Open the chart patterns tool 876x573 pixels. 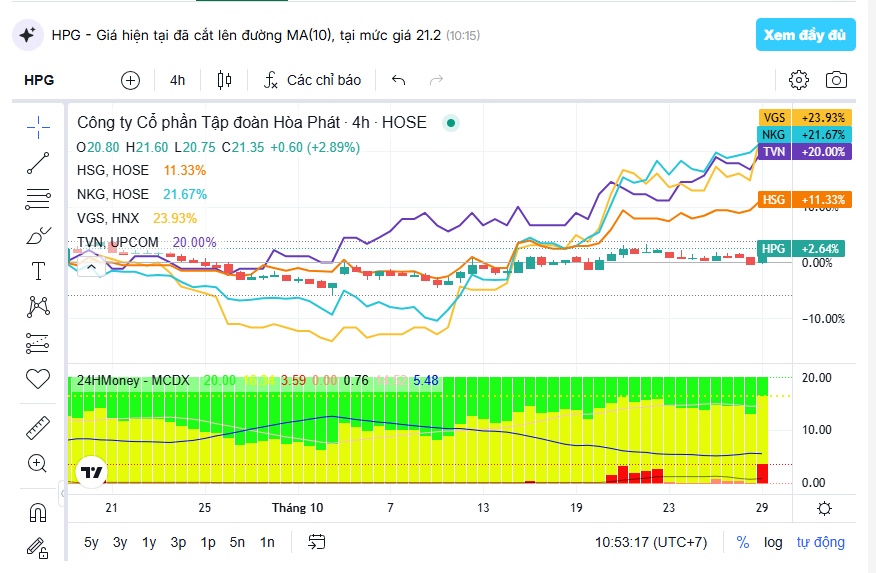[x=38, y=307]
